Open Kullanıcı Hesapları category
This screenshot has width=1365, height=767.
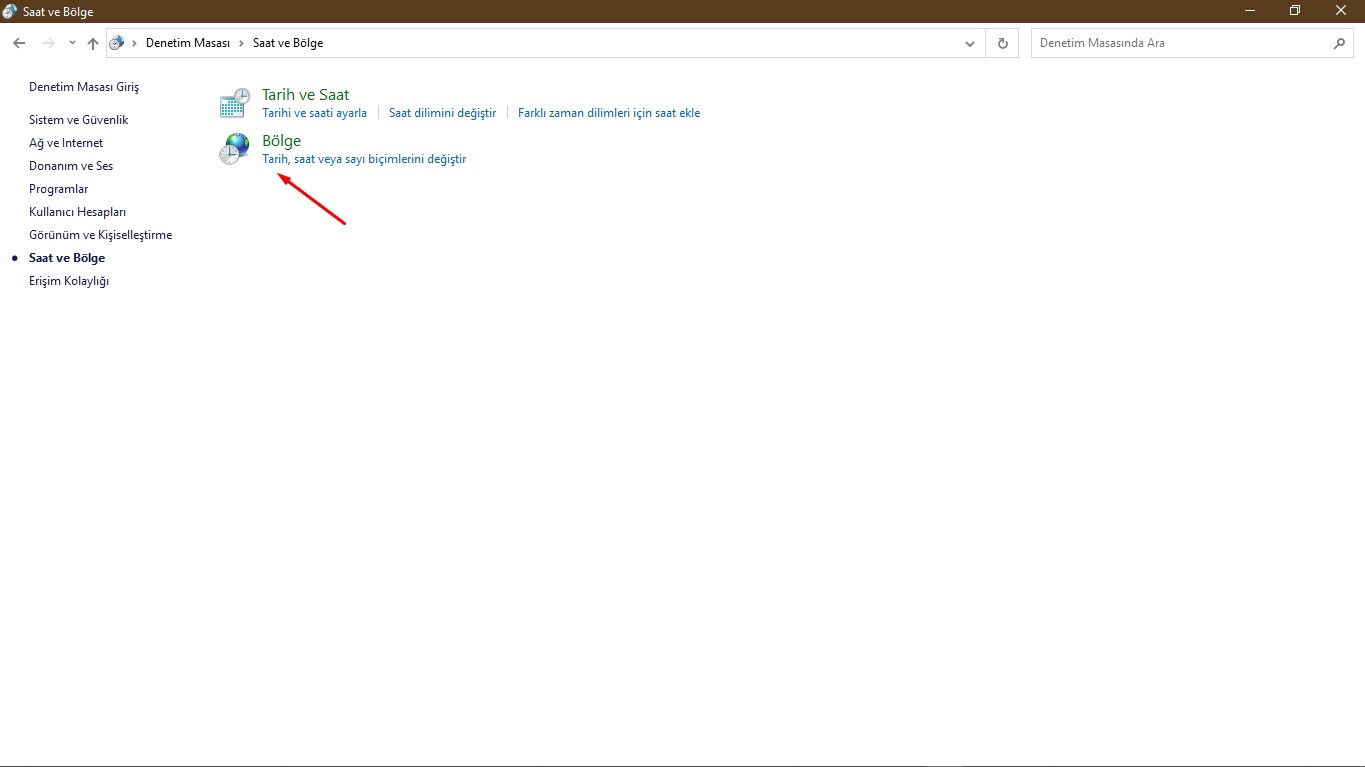(78, 212)
